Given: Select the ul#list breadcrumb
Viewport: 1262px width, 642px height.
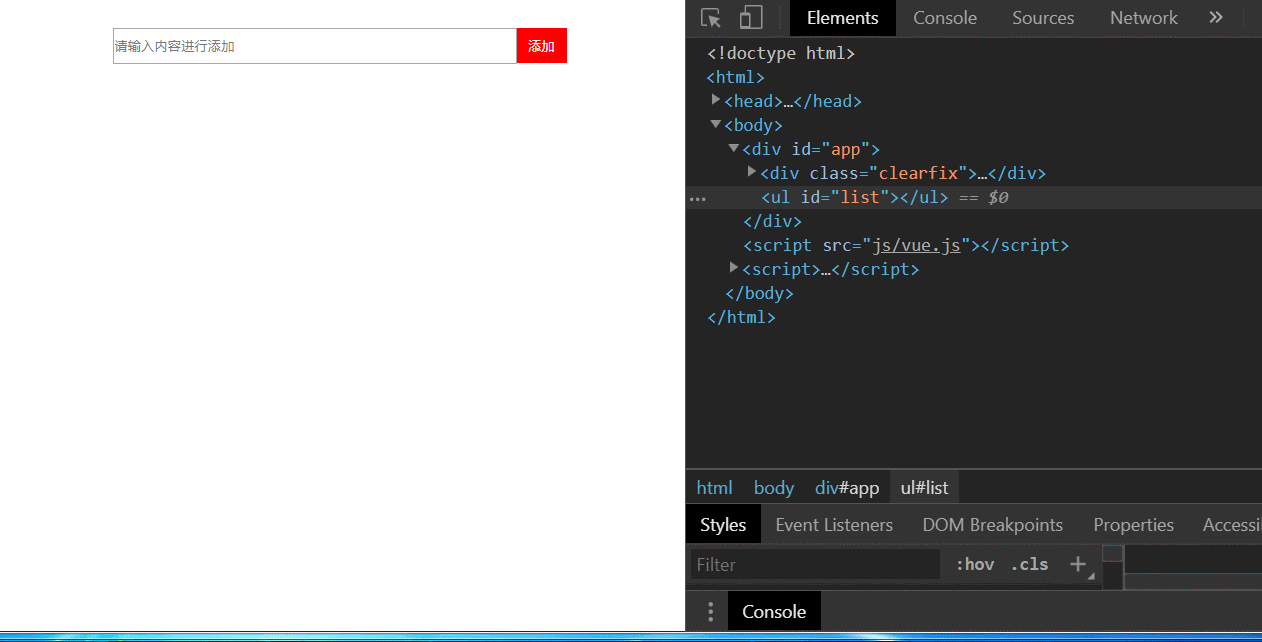Looking at the screenshot, I should click(924, 488).
